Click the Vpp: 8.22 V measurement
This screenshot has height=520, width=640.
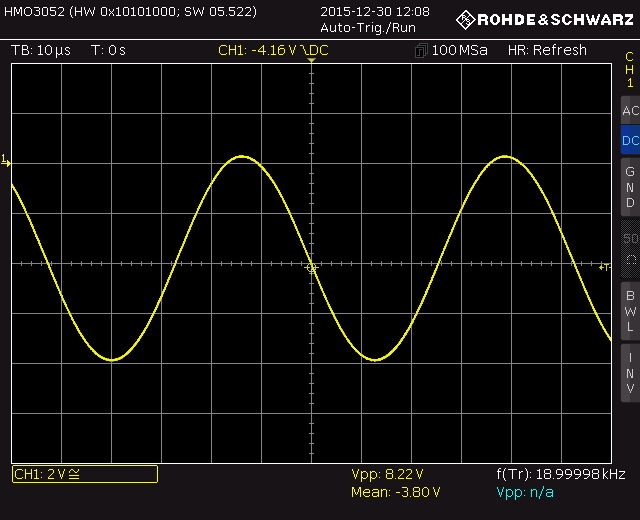[x=387, y=474]
